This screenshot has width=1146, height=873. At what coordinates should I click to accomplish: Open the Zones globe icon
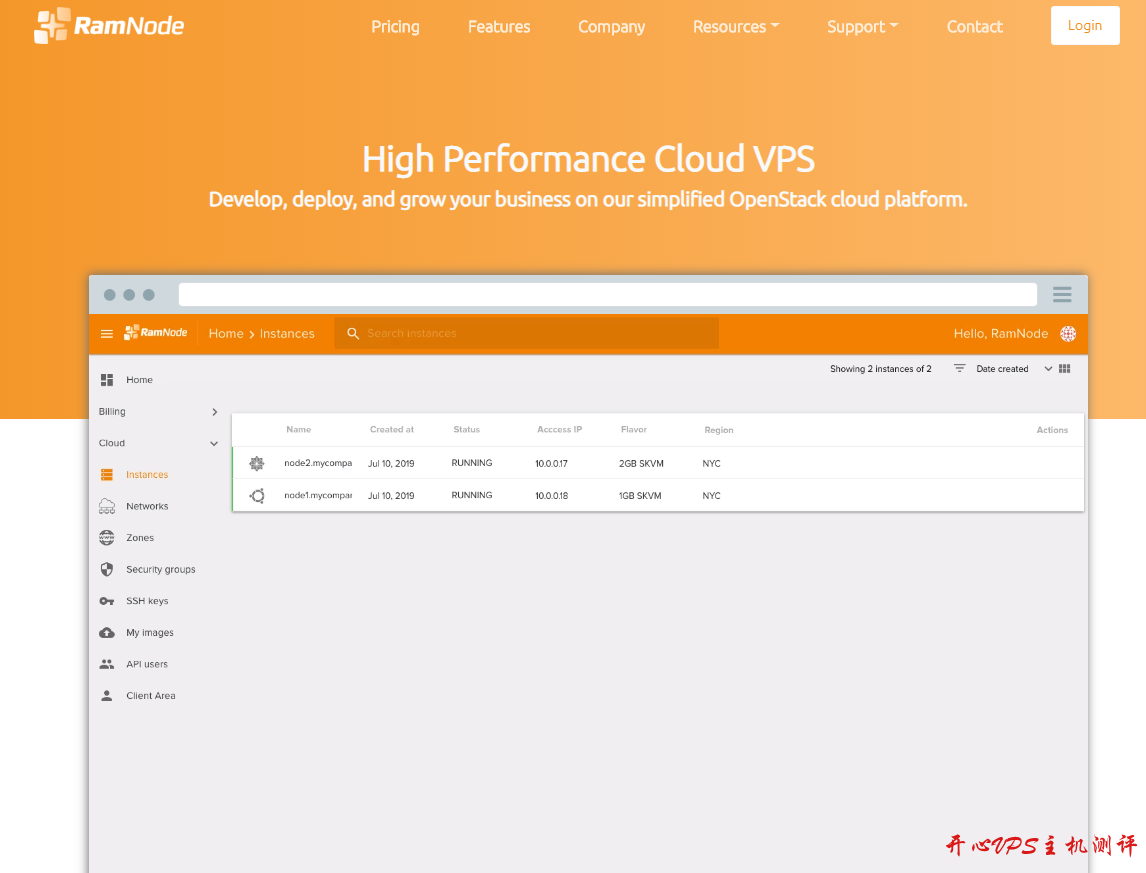click(107, 538)
